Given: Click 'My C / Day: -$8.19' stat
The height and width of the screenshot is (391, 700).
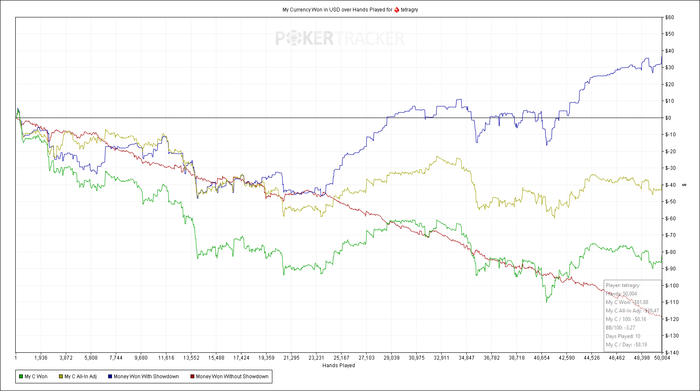Looking at the screenshot, I should click(x=626, y=345).
